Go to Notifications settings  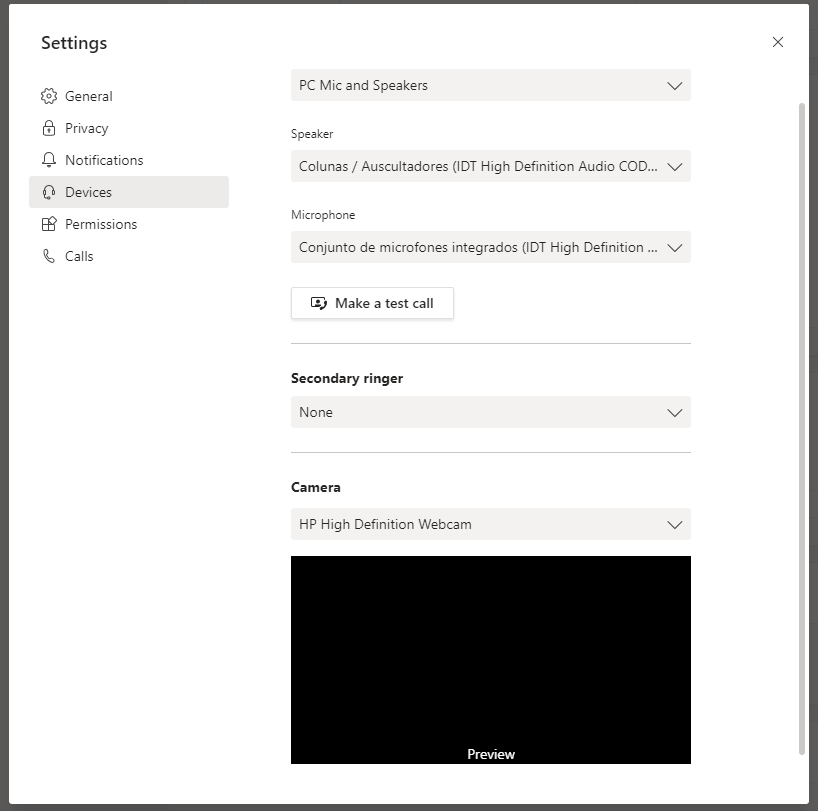(129, 160)
